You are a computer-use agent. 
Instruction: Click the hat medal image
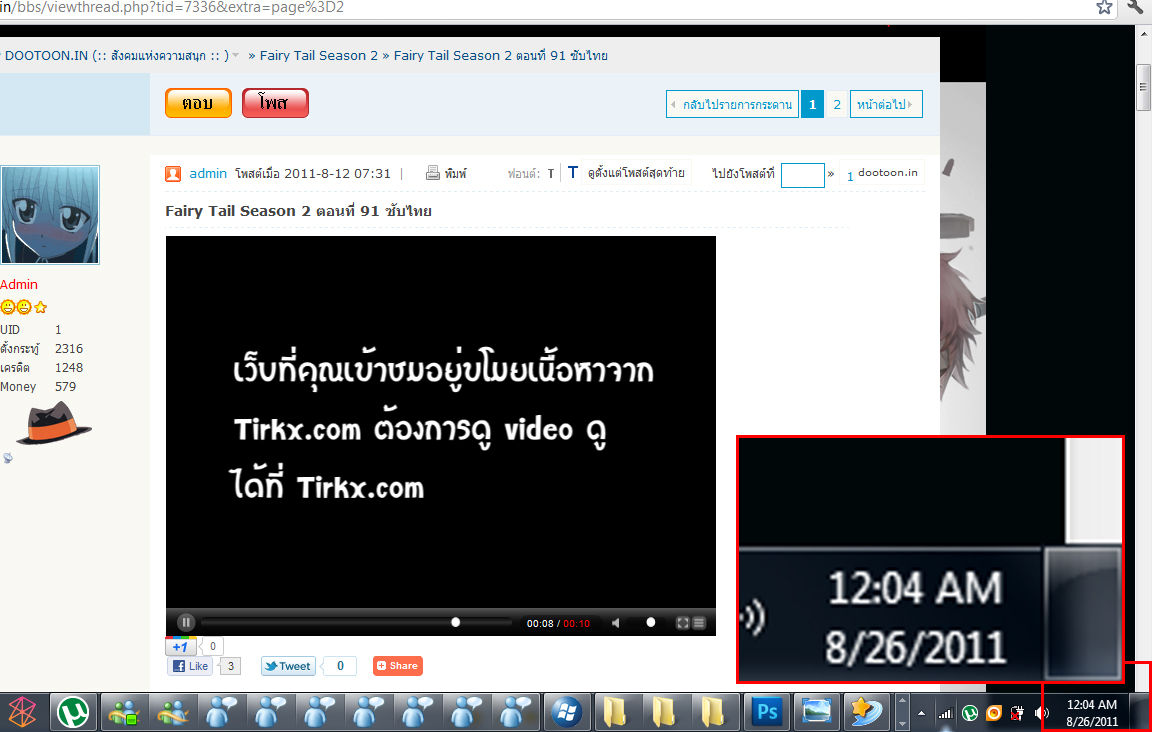54,423
